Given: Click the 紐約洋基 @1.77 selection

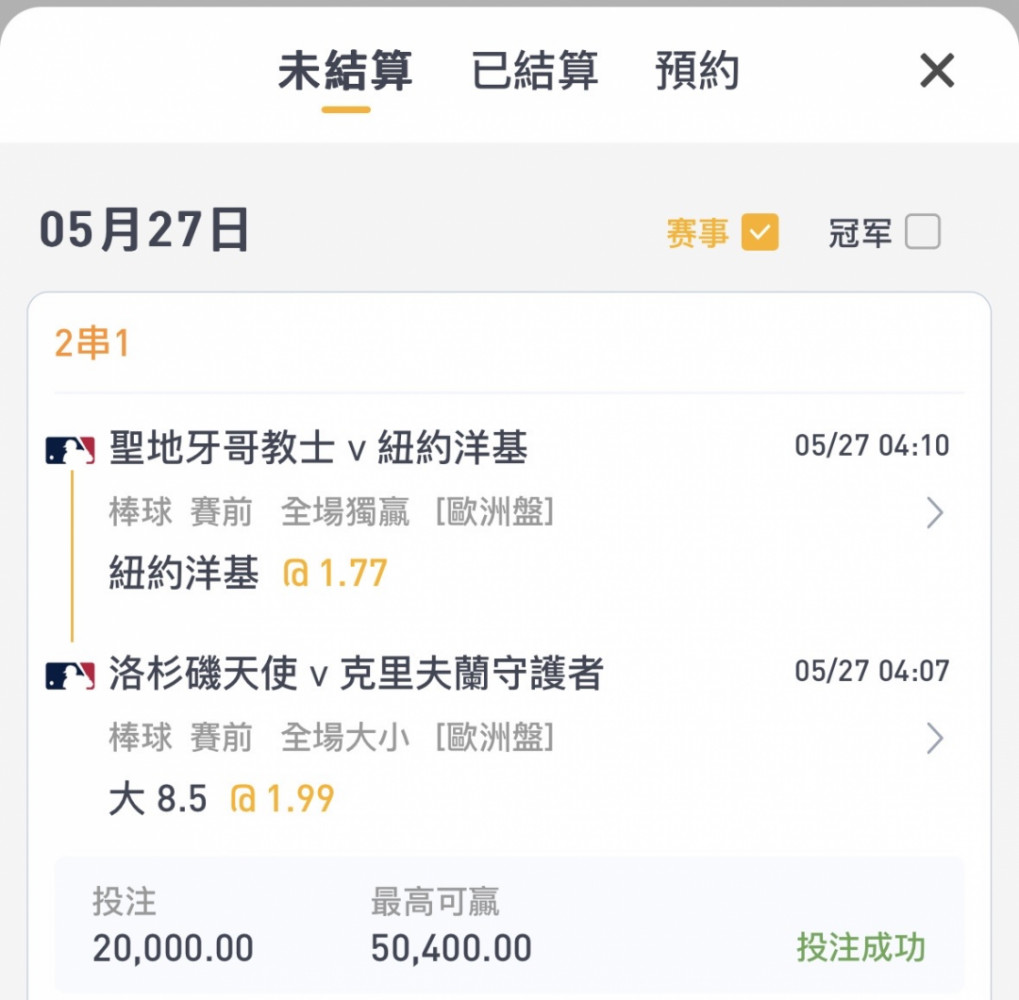Looking at the screenshot, I should click(x=248, y=572).
